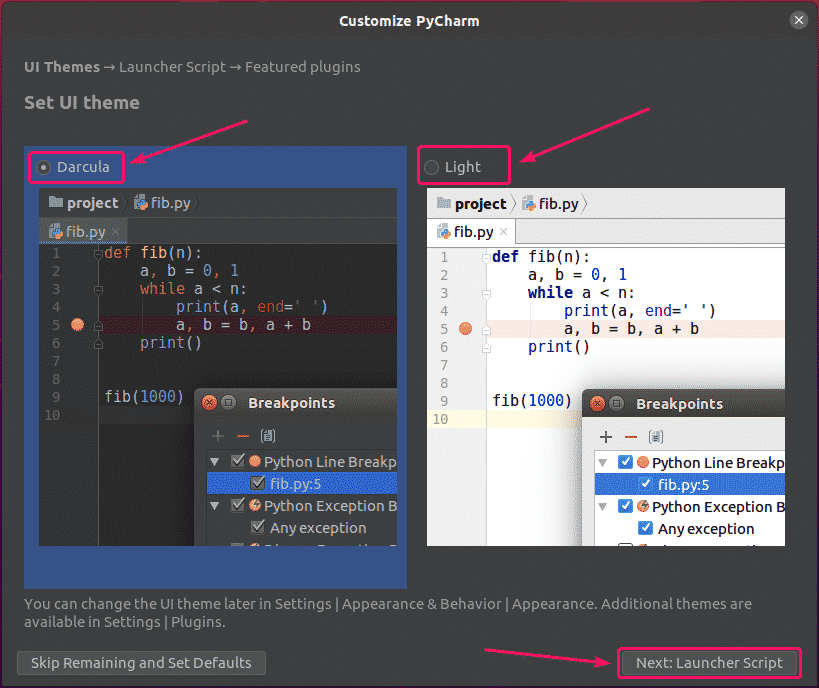
Task: Click red close button of Darcula Breakpoints window
Action: [x=209, y=403]
